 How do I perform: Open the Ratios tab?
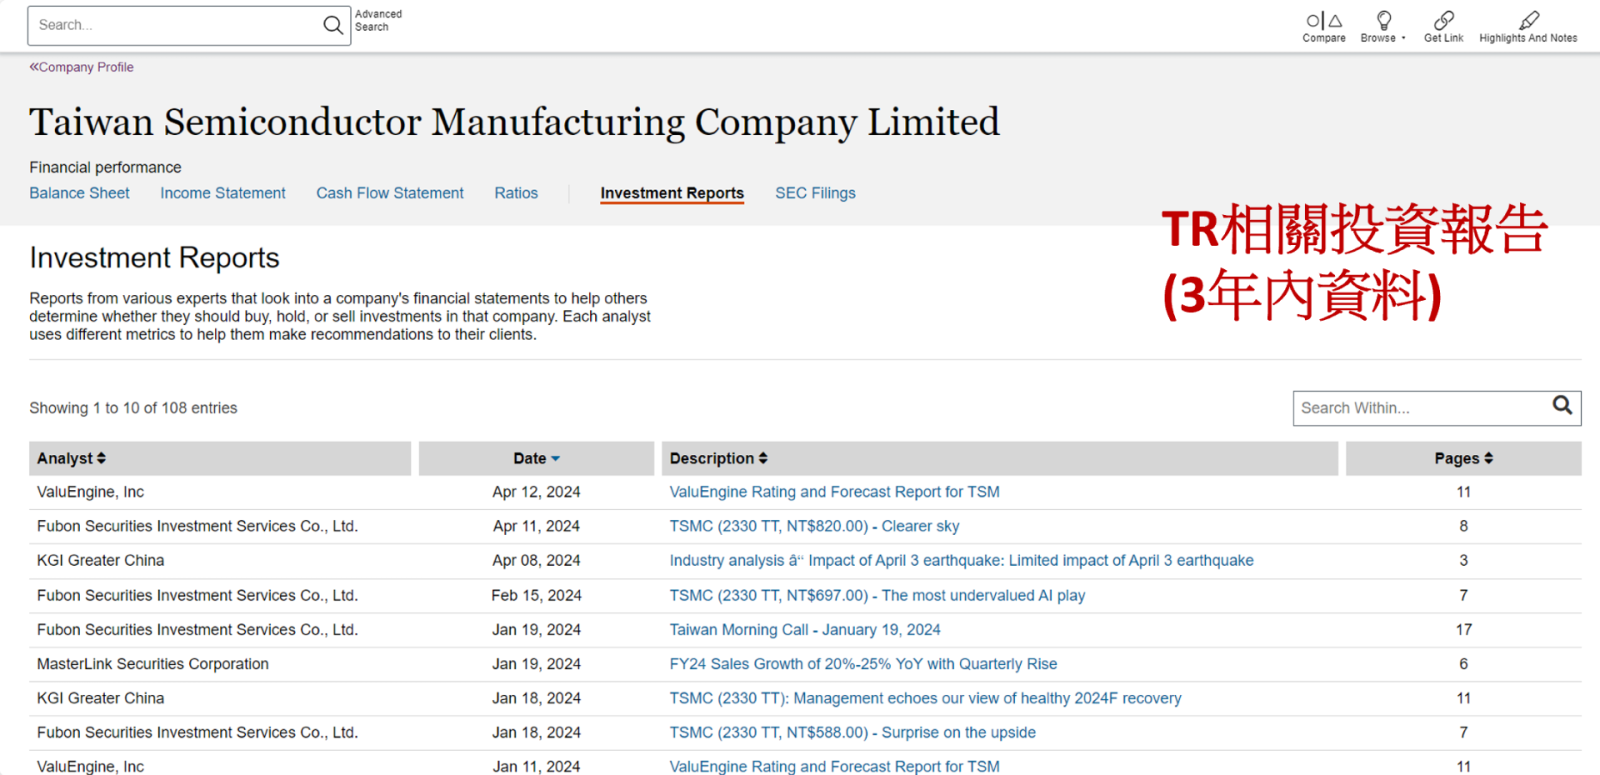[516, 193]
